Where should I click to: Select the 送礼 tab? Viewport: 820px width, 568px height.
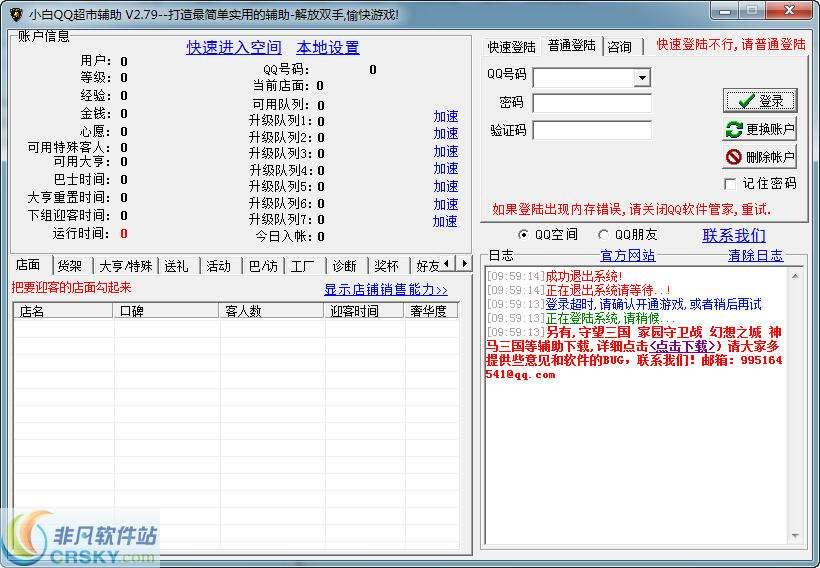(177, 266)
